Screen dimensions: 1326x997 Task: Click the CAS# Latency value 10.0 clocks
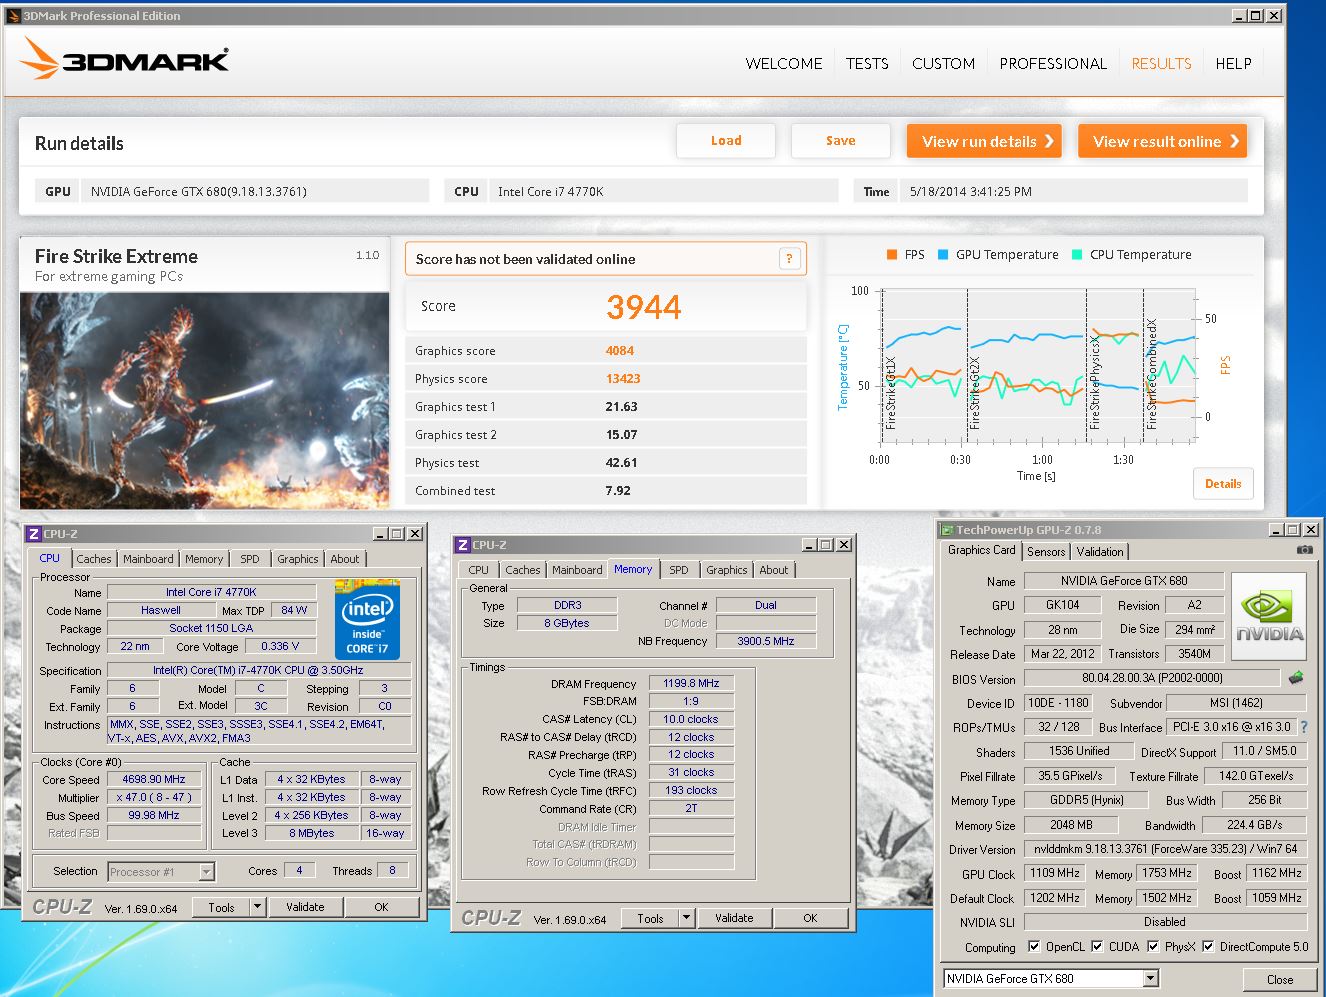691,719
